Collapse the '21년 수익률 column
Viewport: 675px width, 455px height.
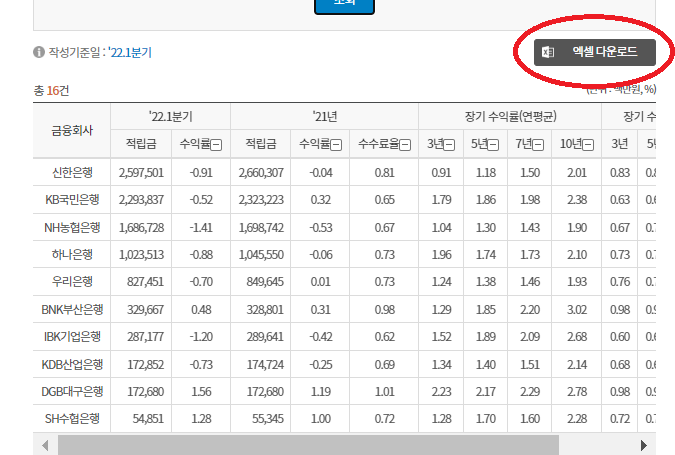pos(336,145)
